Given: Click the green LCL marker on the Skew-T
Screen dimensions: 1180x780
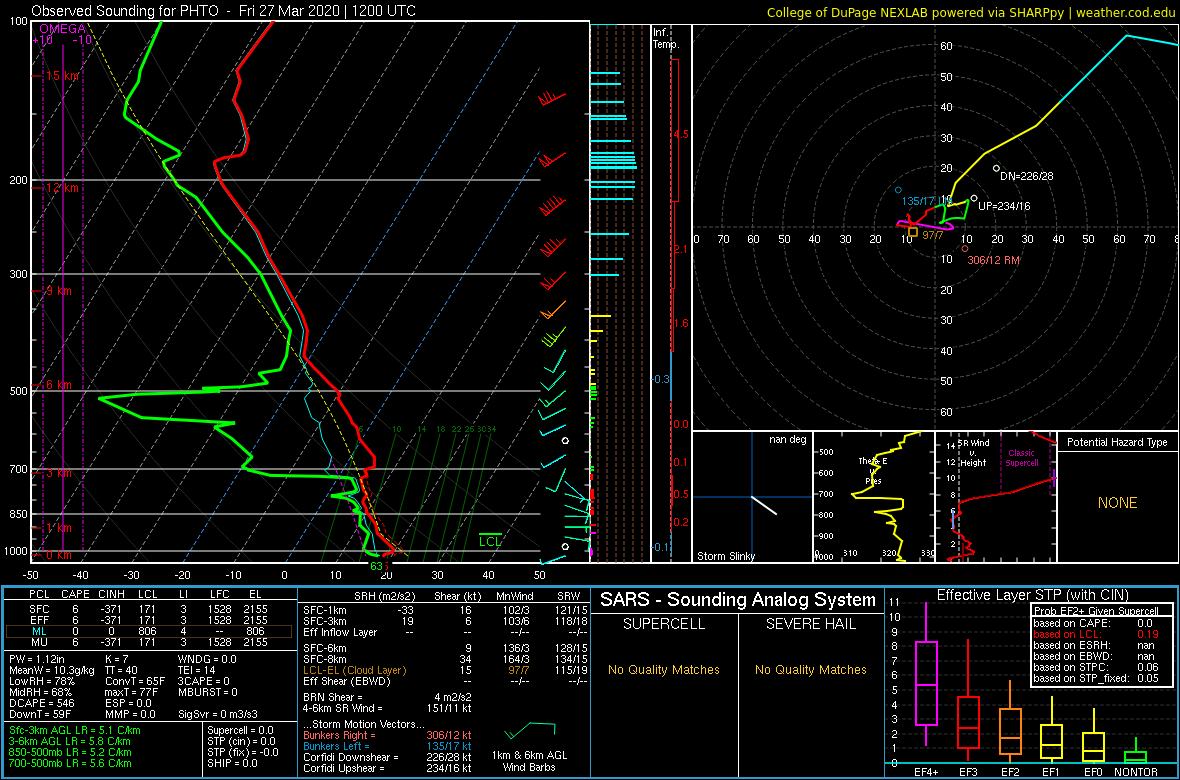Looking at the screenshot, I should point(491,540).
